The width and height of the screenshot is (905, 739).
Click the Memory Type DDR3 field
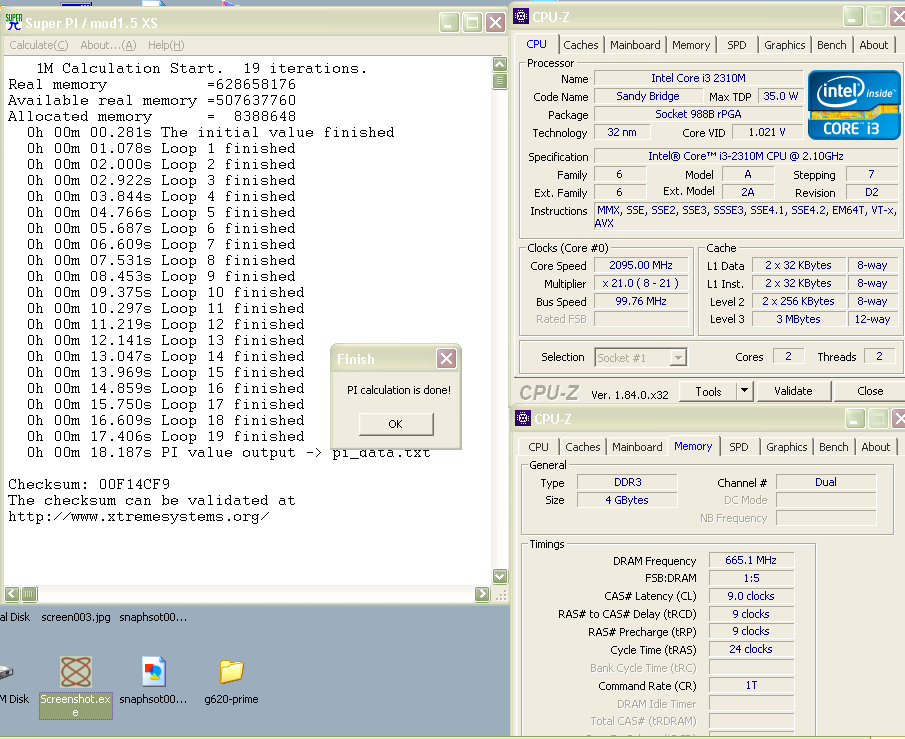pyautogui.click(x=627, y=482)
